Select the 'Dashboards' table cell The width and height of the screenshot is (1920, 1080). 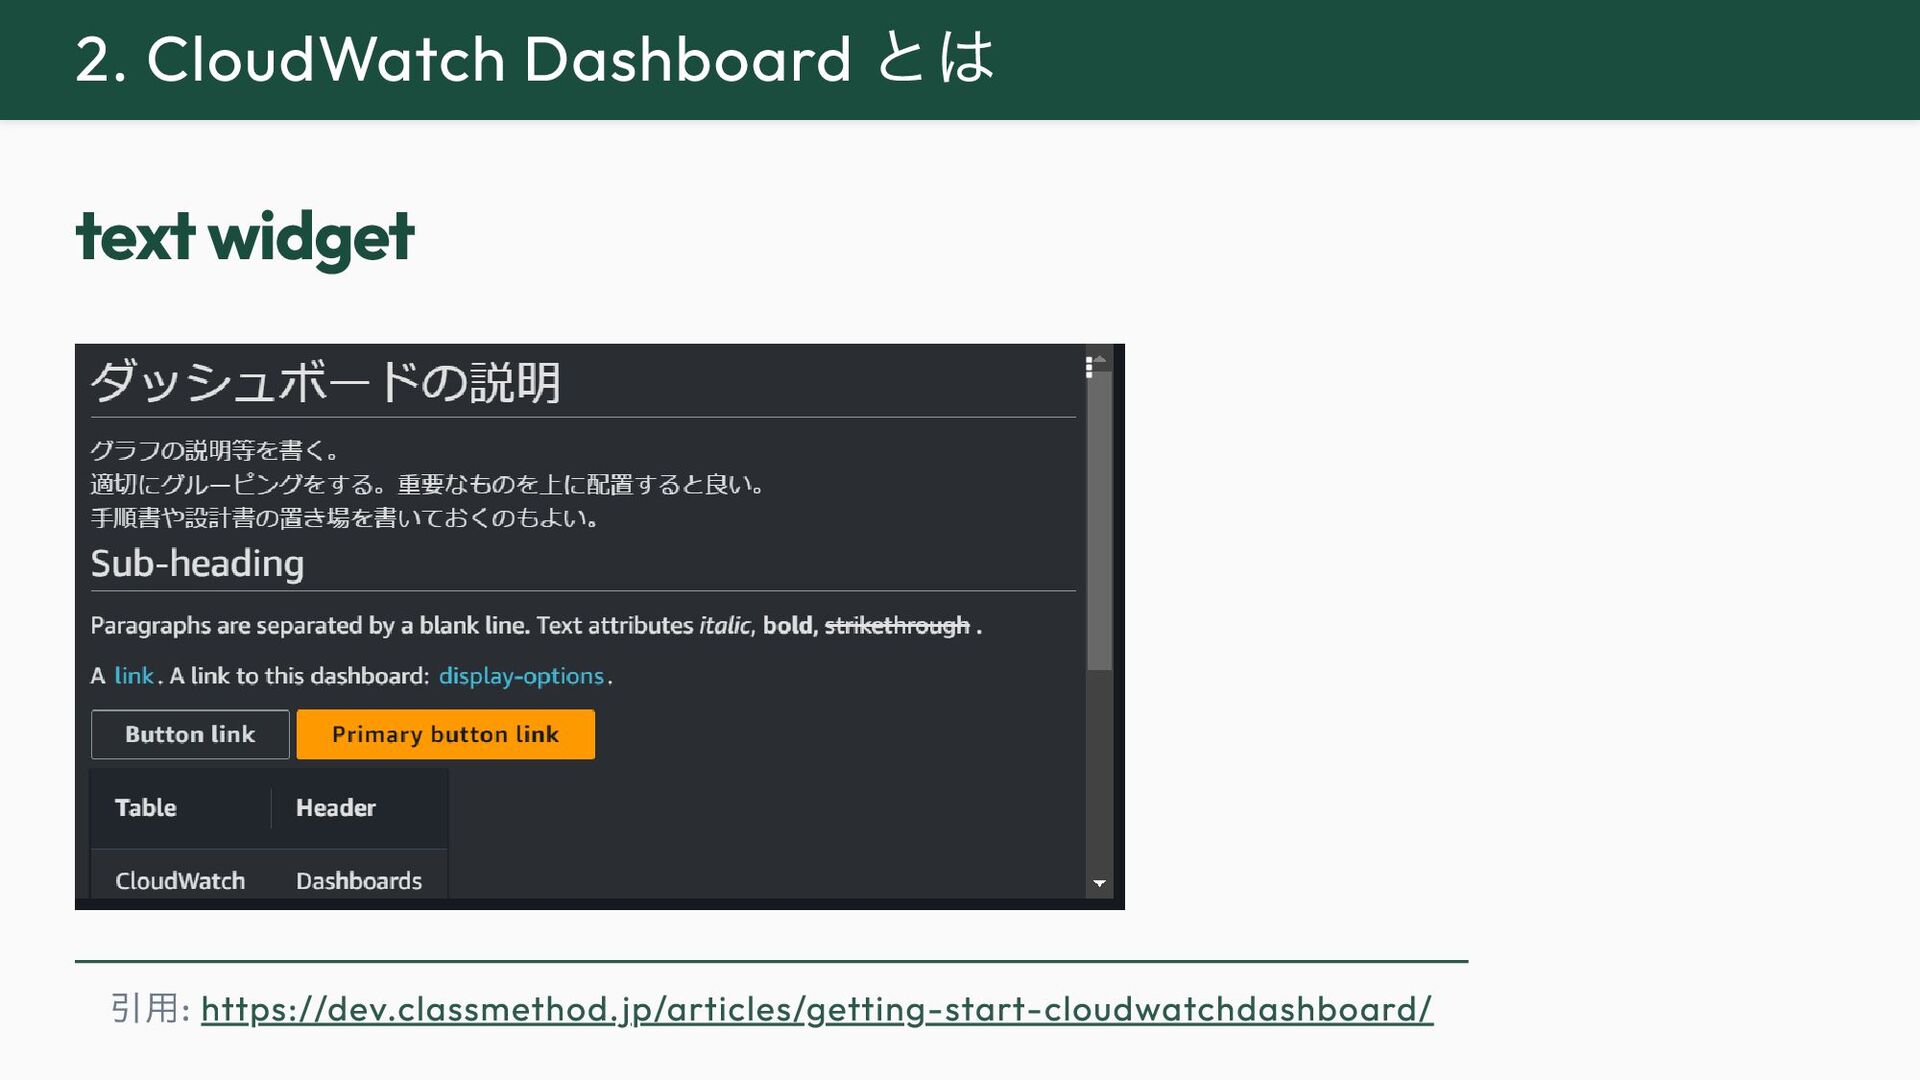tap(359, 881)
